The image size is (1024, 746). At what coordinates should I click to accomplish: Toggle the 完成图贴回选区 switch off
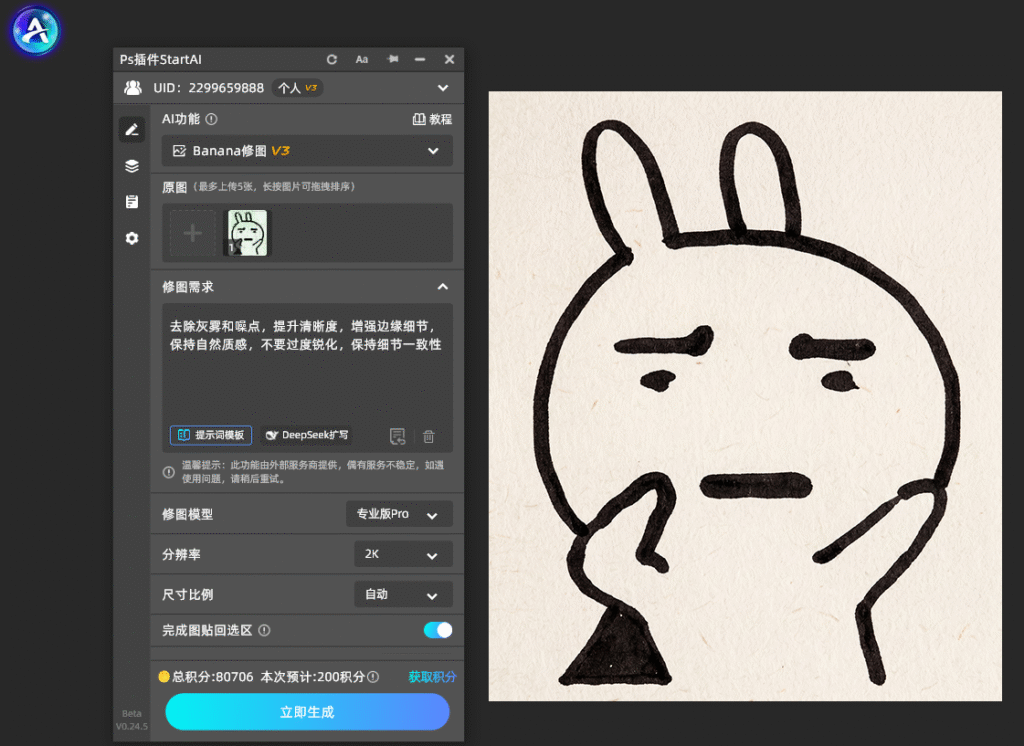[x=438, y=630]
